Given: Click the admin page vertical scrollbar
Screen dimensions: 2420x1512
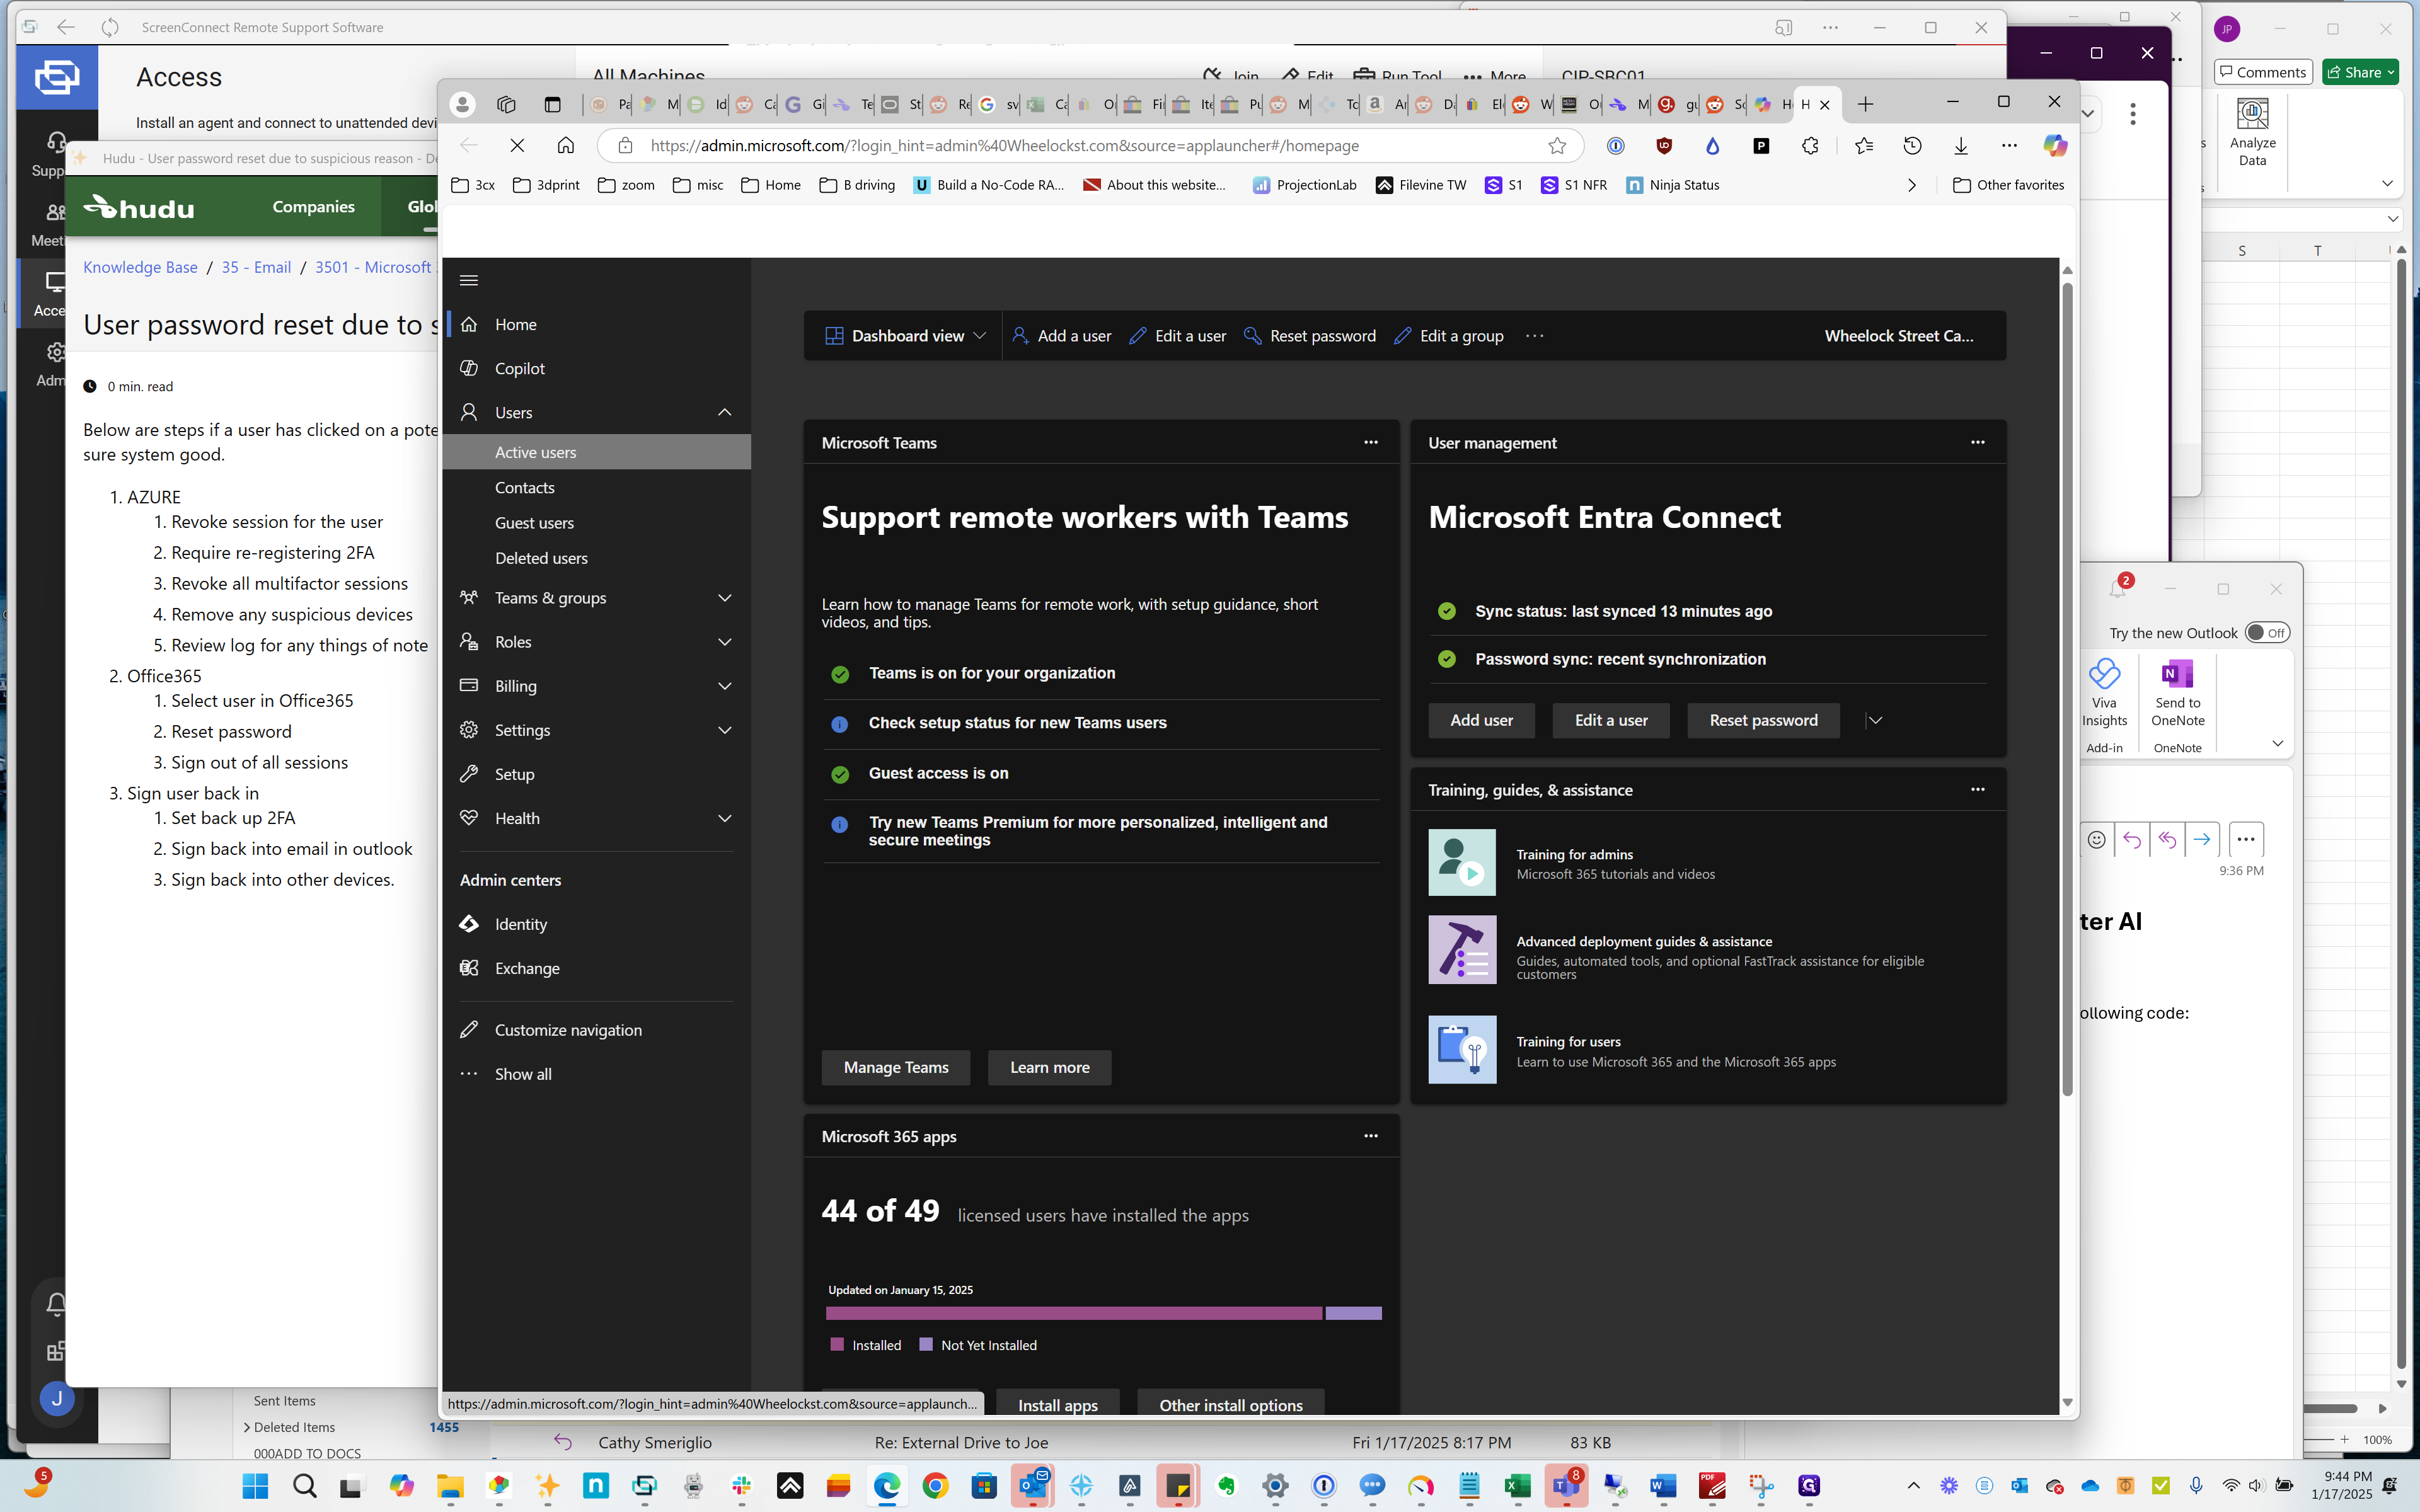Looking at the screenshot, I should pyautogui.click(x=2067, y=690).
